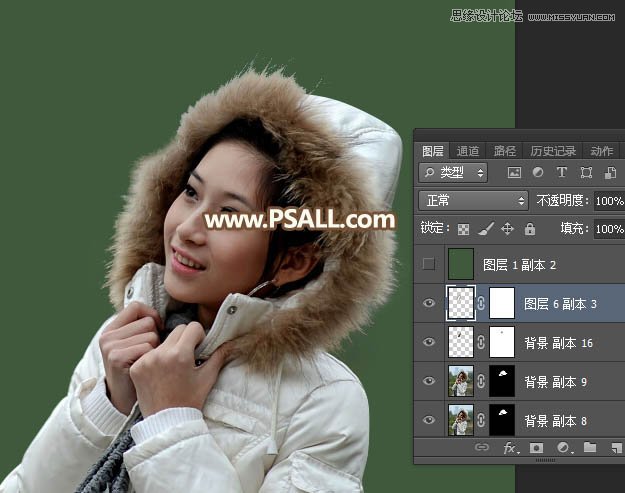Open the 类型 filter dropdown
This screenshot has height=493, width=625.
pos(453,173)
